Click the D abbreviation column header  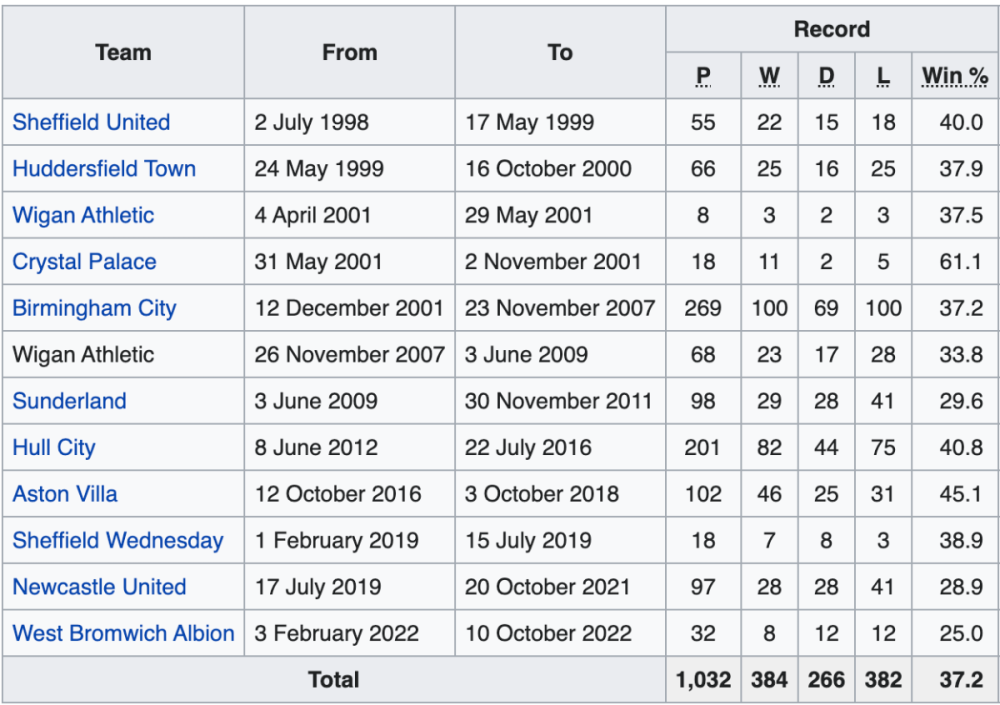point(826,76)
